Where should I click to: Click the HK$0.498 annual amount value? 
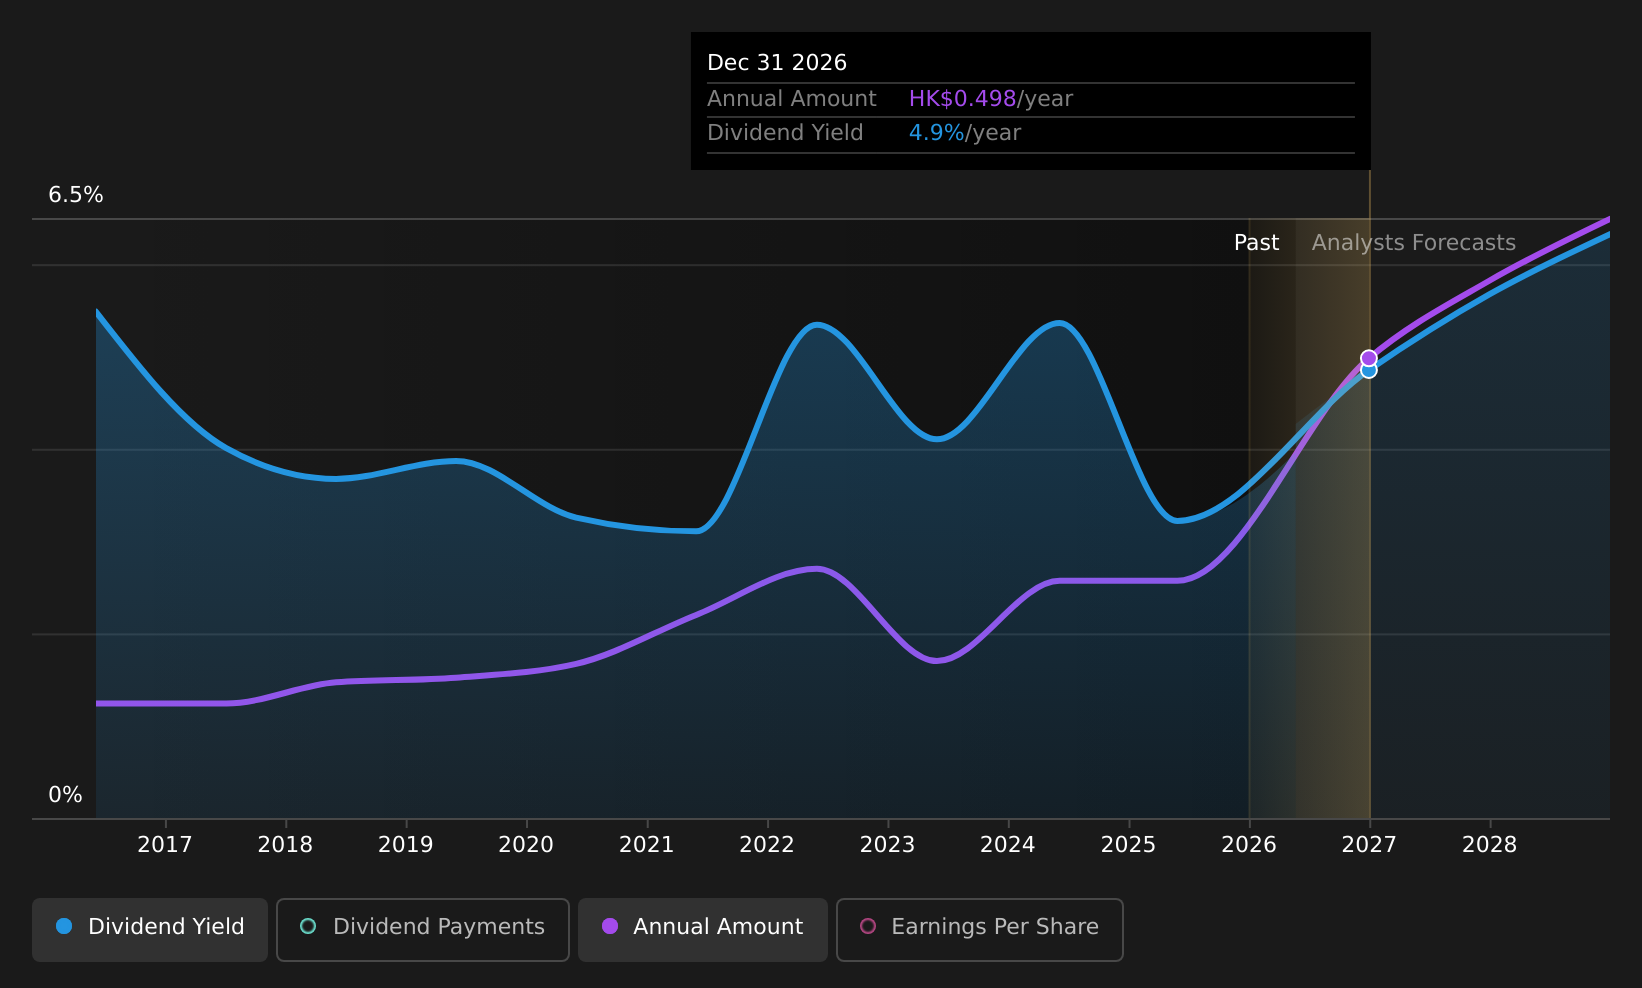[962, 99]
